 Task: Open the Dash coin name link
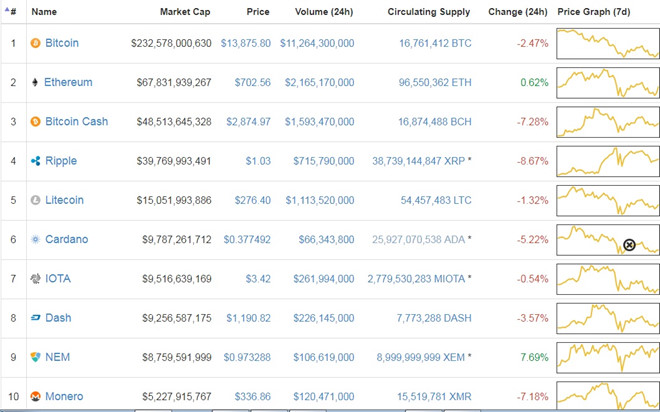tap(58, 318)
